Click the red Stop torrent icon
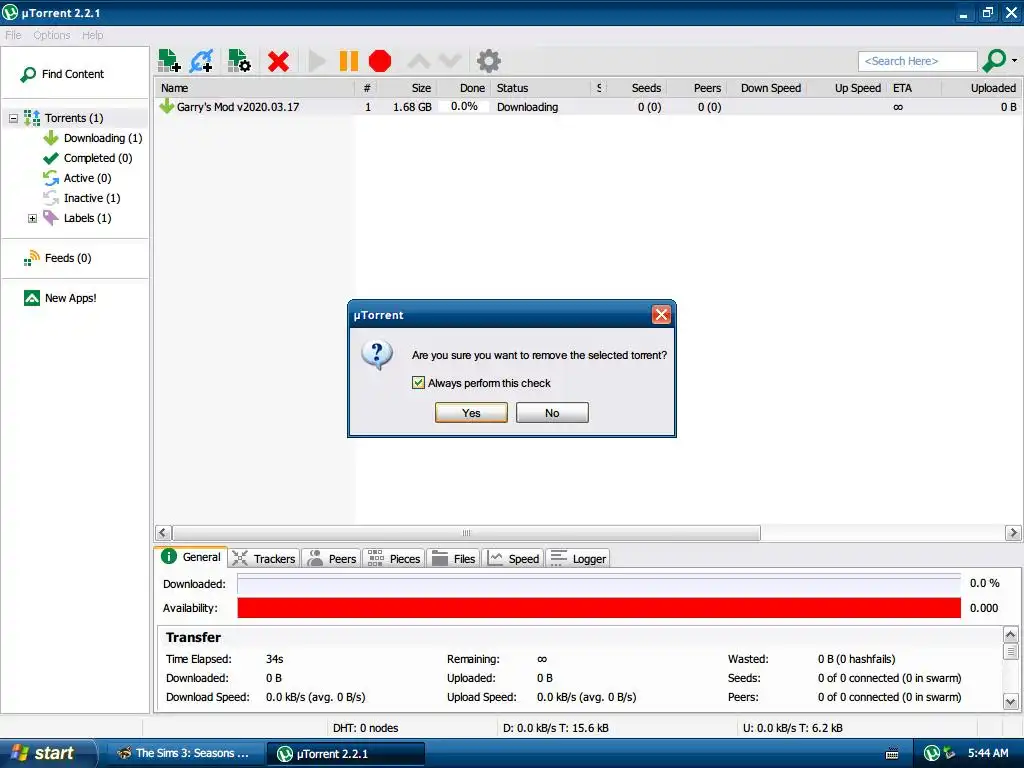The height and width of the screenshot is (768, 1024). [380, 61]
